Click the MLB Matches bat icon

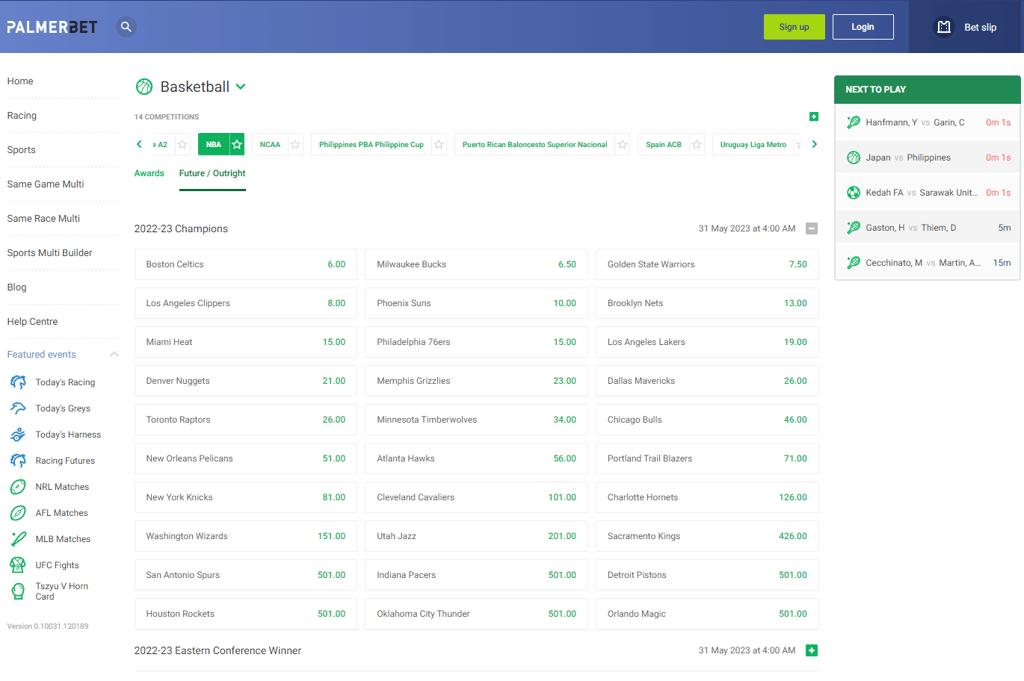coord(18,539)
